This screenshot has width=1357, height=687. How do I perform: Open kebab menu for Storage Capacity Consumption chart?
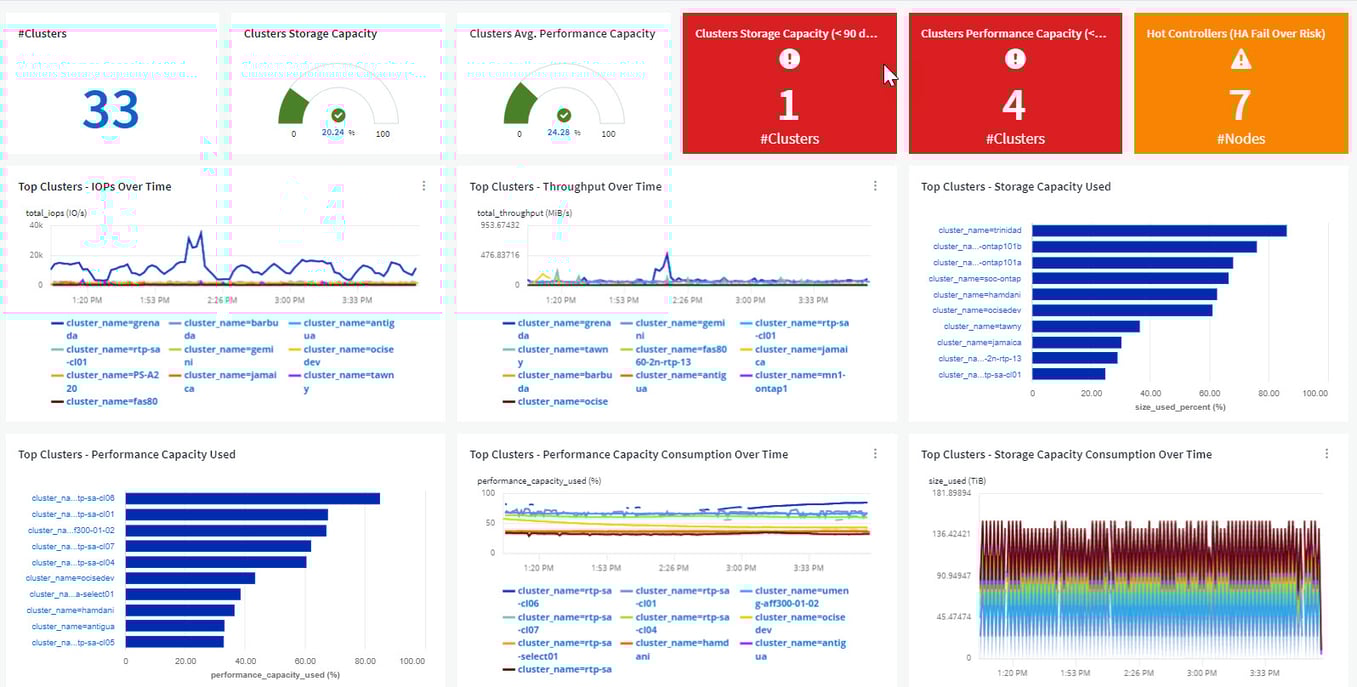click(x=1327, y=454)
